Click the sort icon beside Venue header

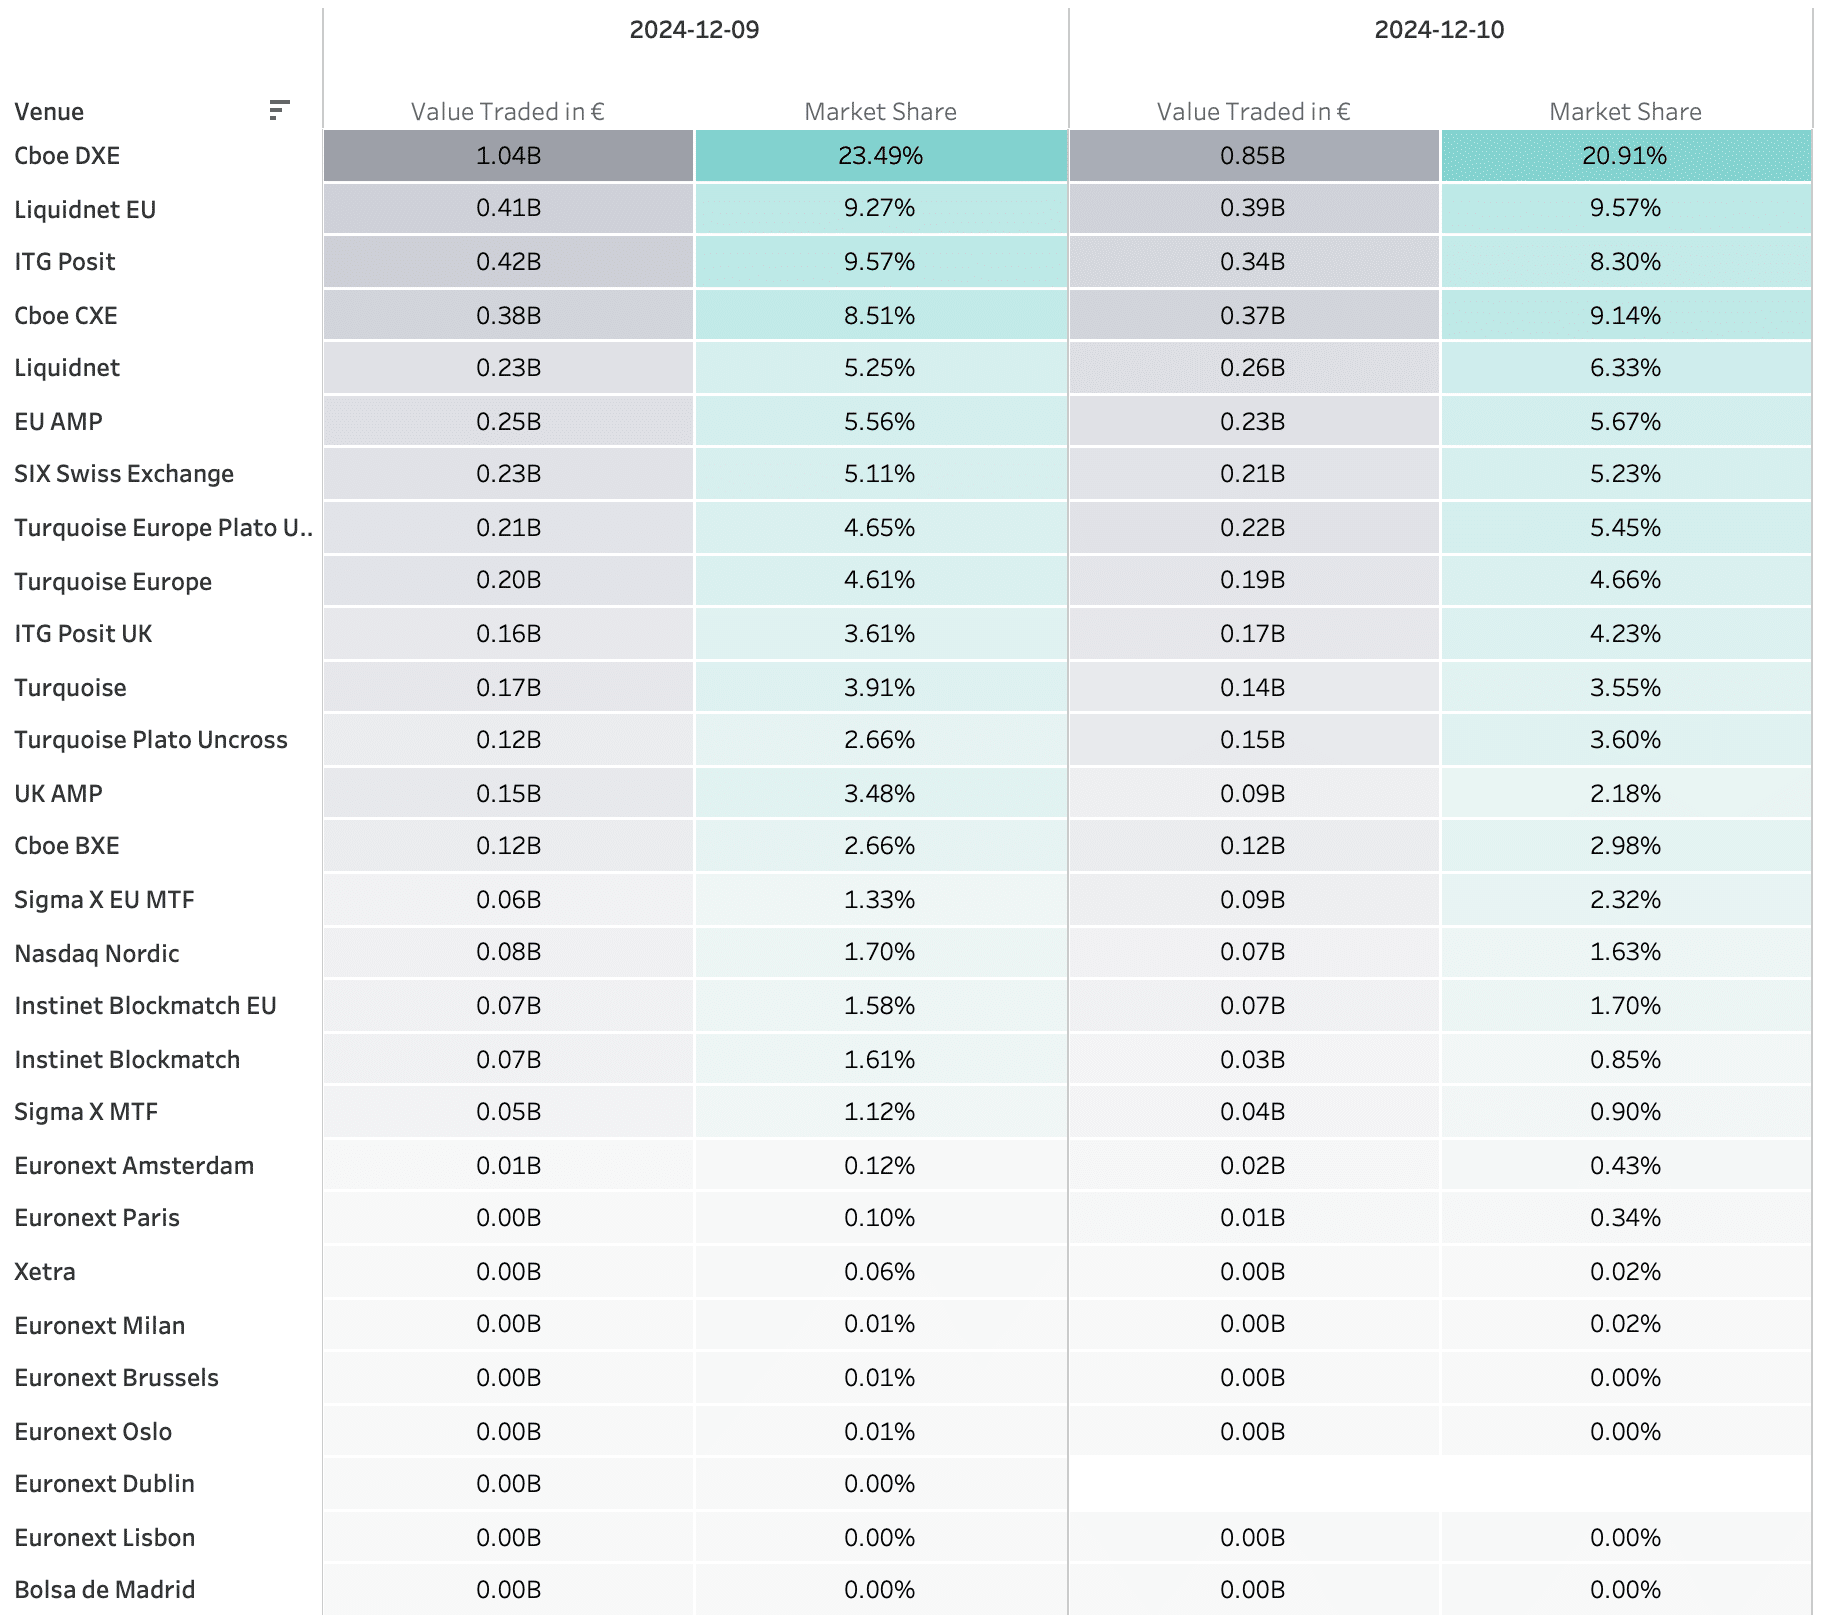click(279, 110)
